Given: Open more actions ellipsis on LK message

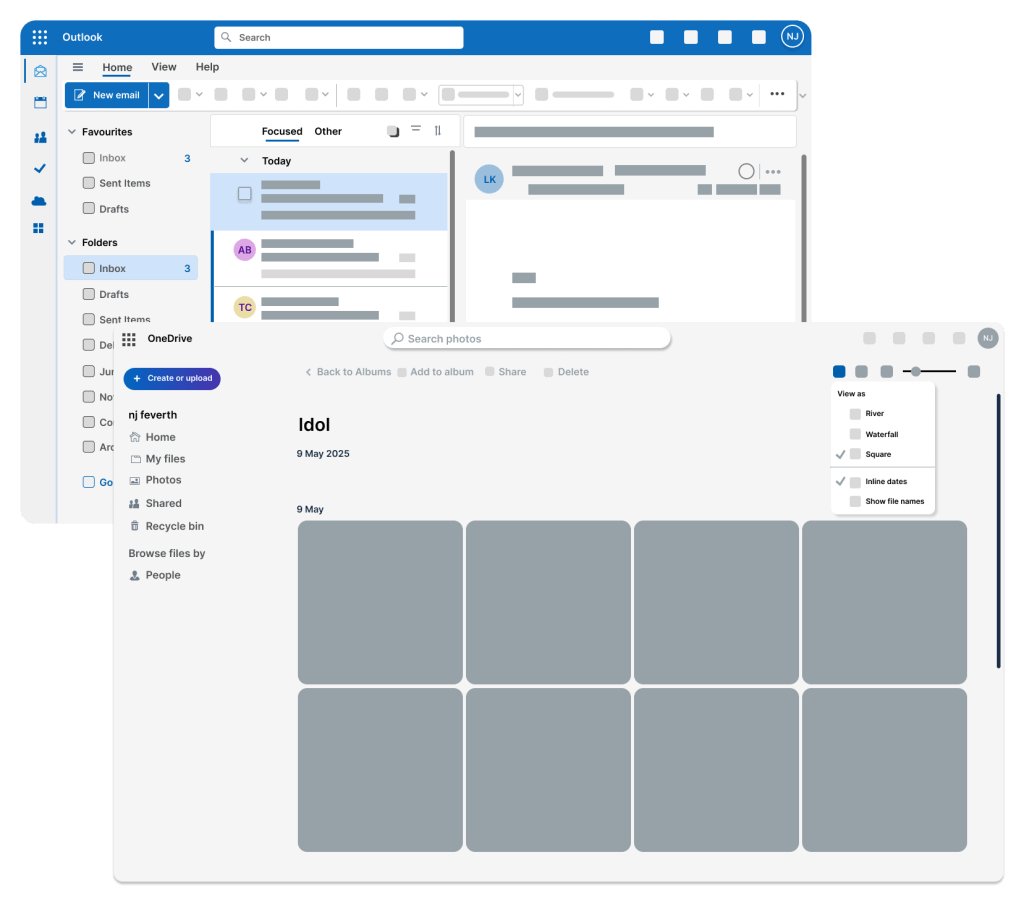Looking at the screenshot, I should [773, 172].
